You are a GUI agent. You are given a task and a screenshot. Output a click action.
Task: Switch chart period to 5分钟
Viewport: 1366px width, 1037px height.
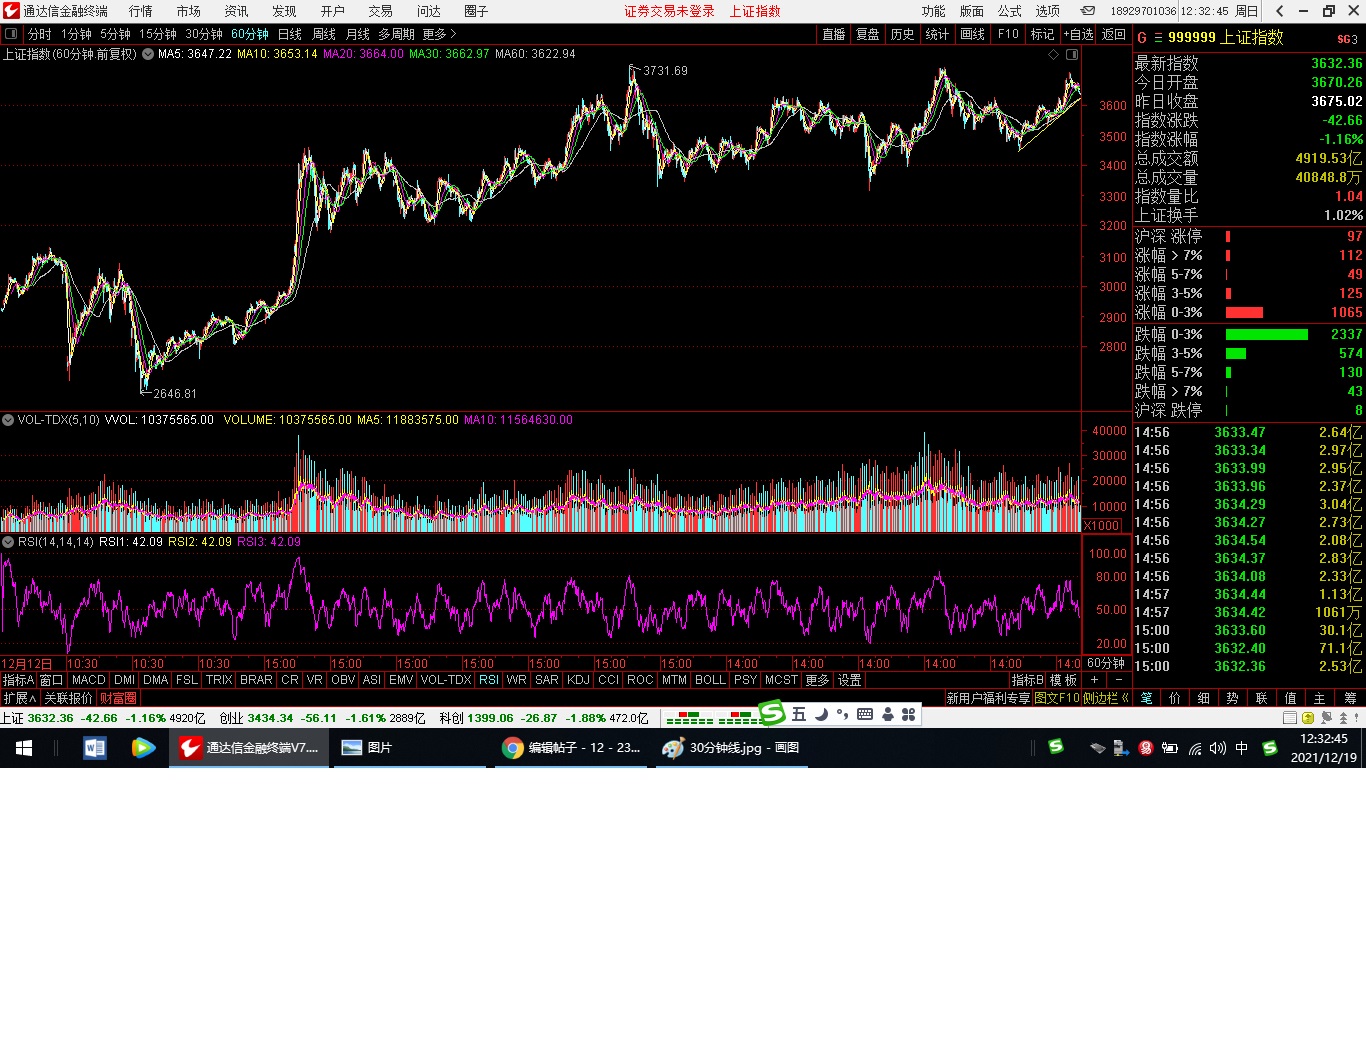click(x=115, y=34)
